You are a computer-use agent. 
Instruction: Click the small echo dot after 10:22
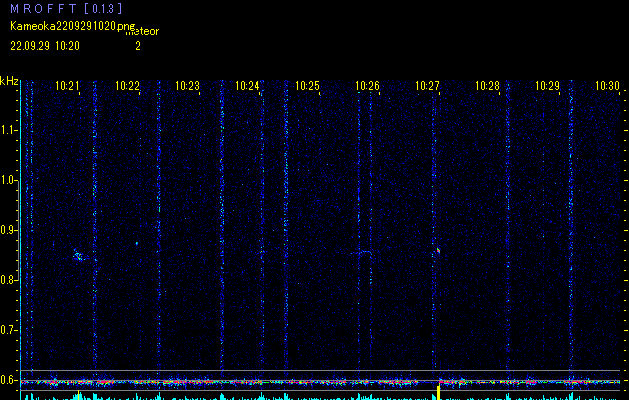click(137, 243)
